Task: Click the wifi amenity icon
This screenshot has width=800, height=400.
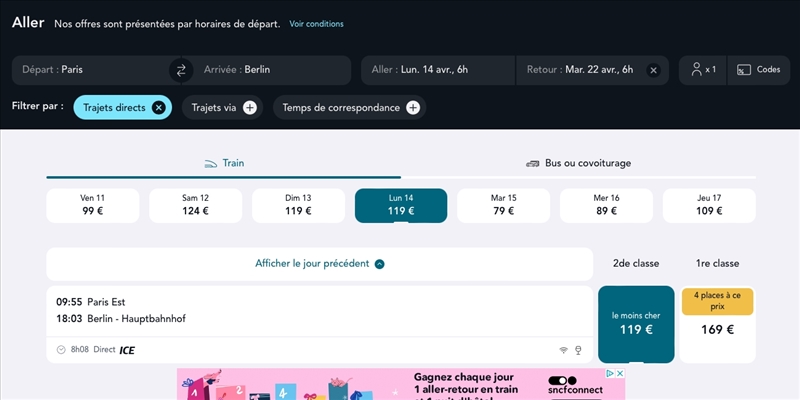Action: pos(563,350)
